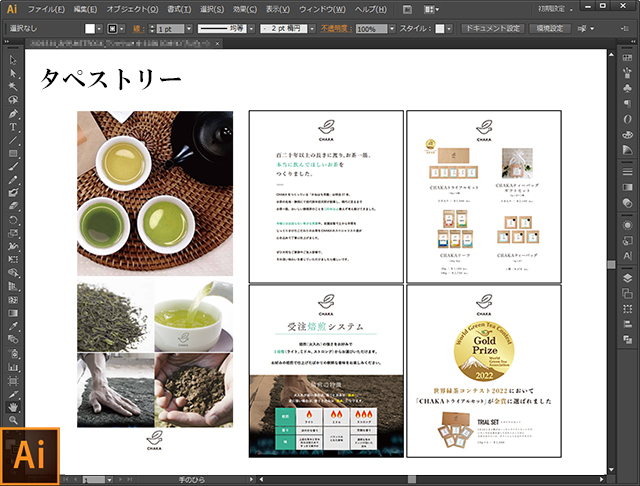Click the ドキュメント設定 button

click(x=492, y=29)
